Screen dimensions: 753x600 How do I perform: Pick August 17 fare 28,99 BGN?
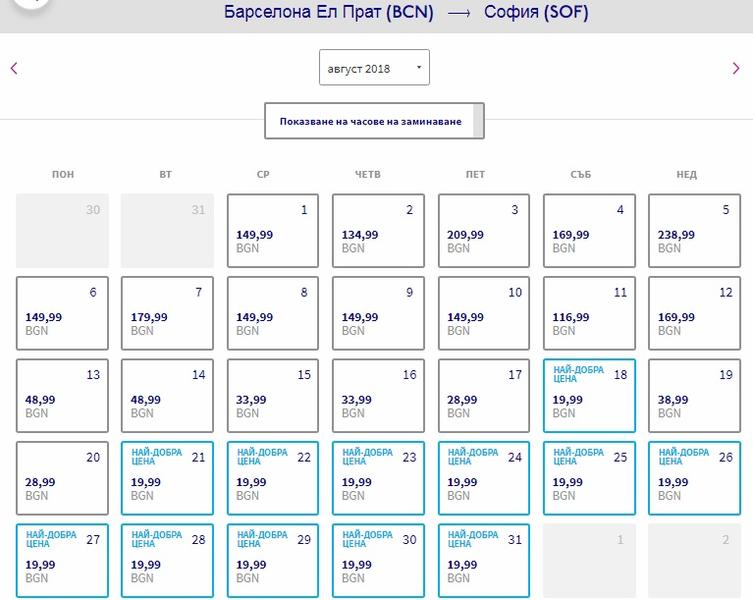click(x=484, y=396)
